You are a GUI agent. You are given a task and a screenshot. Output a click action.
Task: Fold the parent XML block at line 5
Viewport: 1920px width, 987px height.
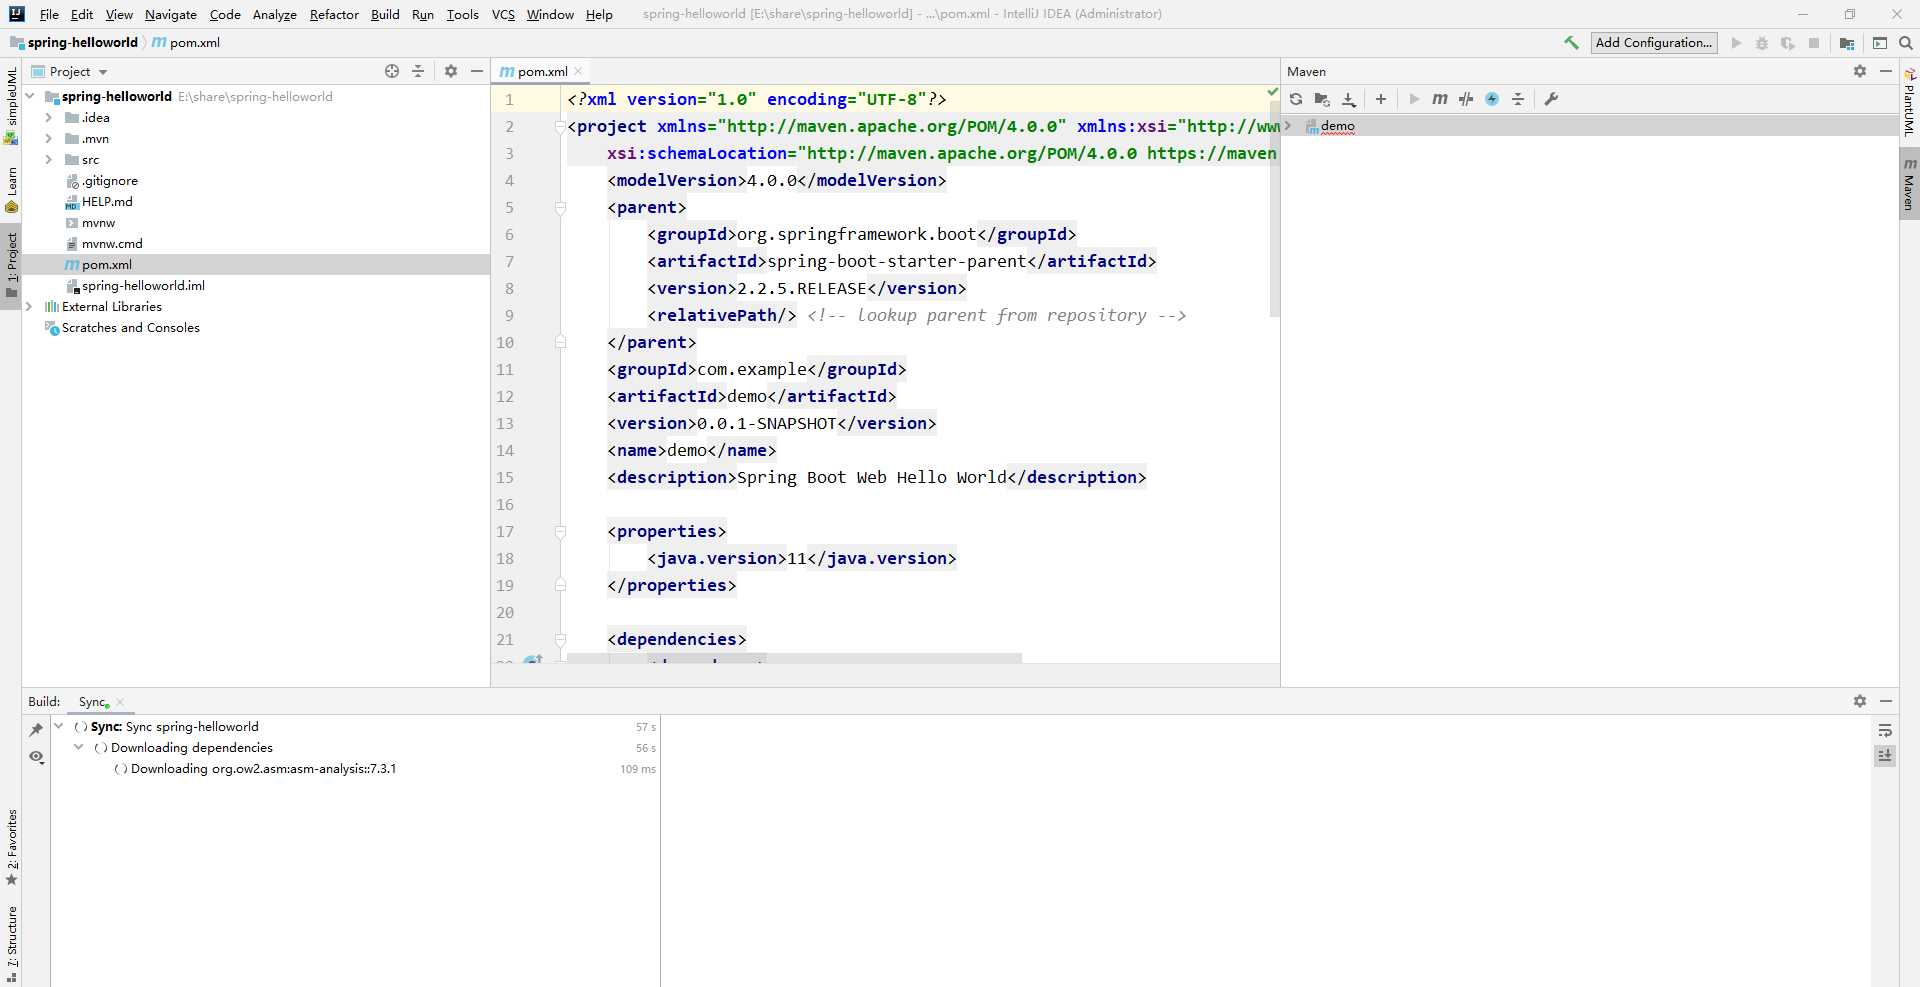pyautogui.click(x=560, y=208)
